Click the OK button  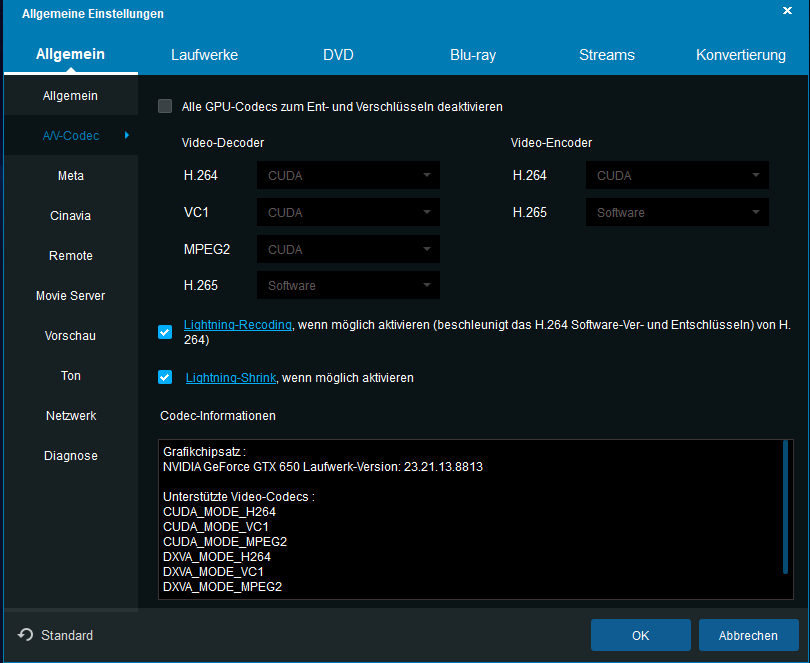click(x=640, y=635)
